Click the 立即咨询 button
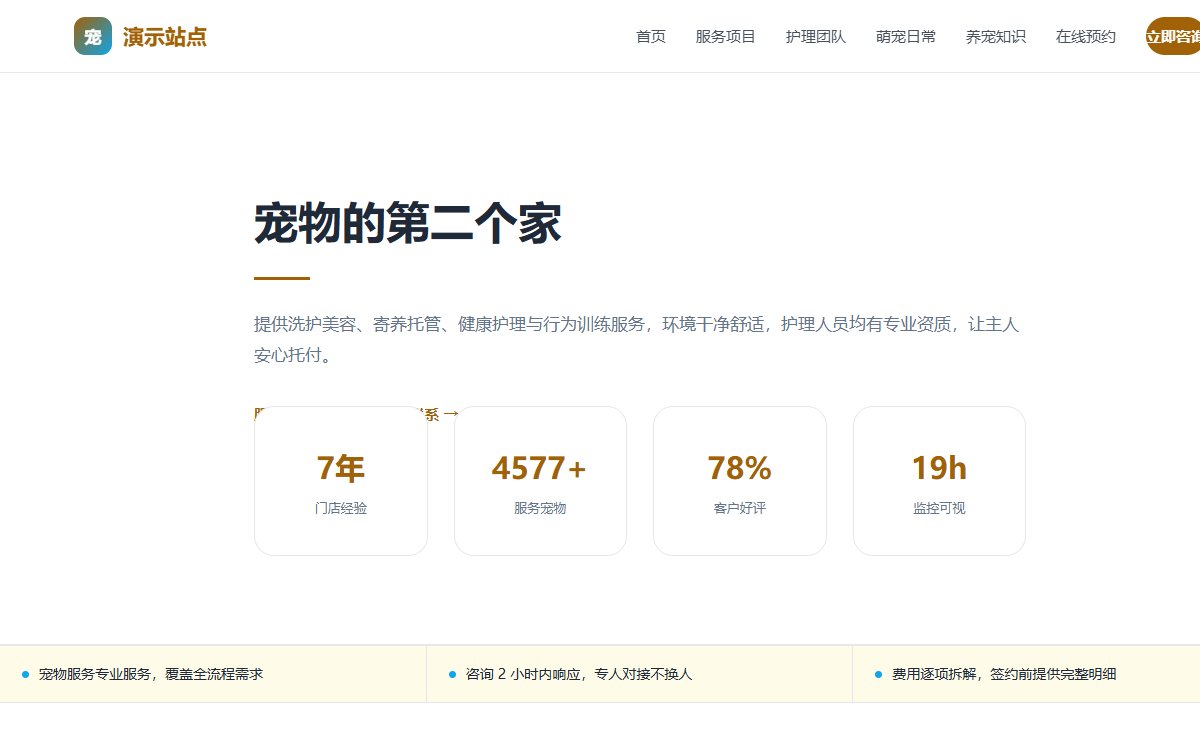This screenshot has width=1200, height=750. [x=1173, y=37]
